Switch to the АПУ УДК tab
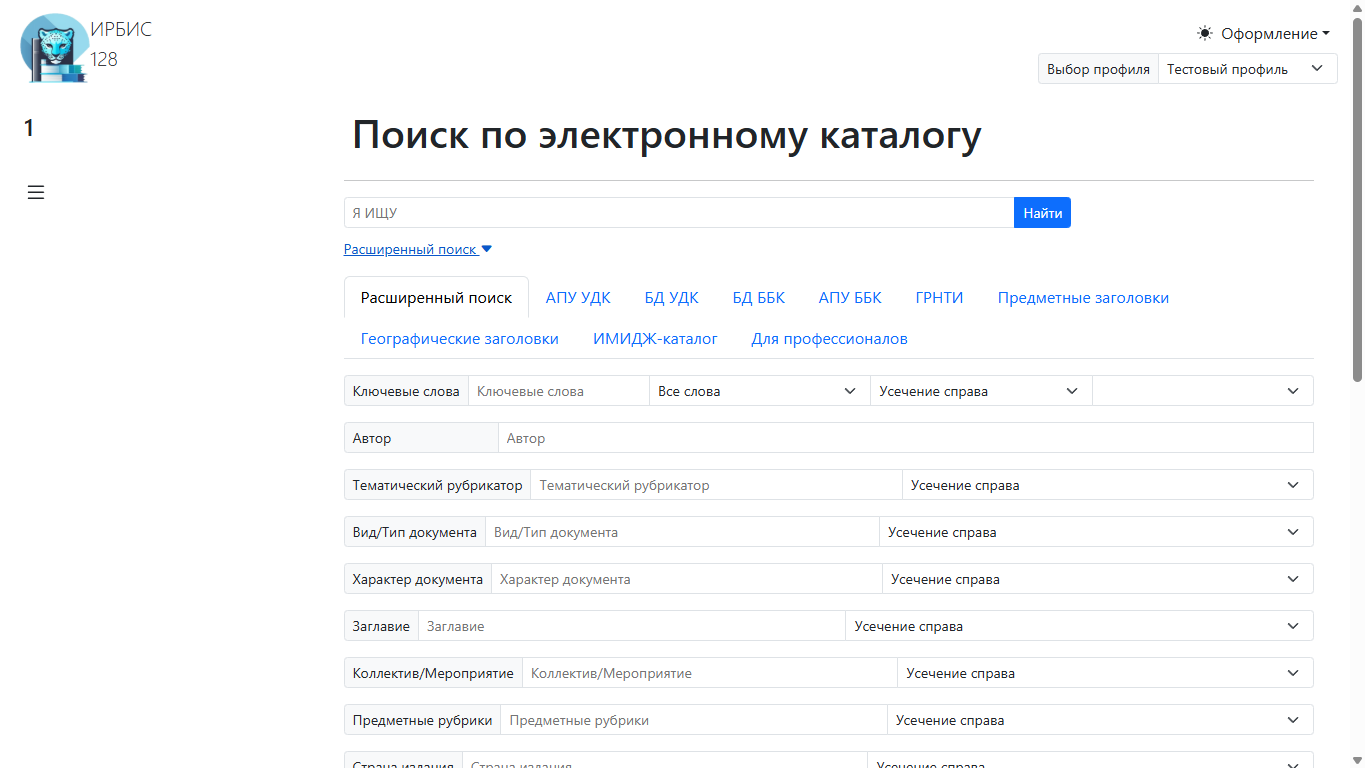Image resolution: width=1365 pixels, height=768 pixels. pyautogui.click(x=578, y=298)
